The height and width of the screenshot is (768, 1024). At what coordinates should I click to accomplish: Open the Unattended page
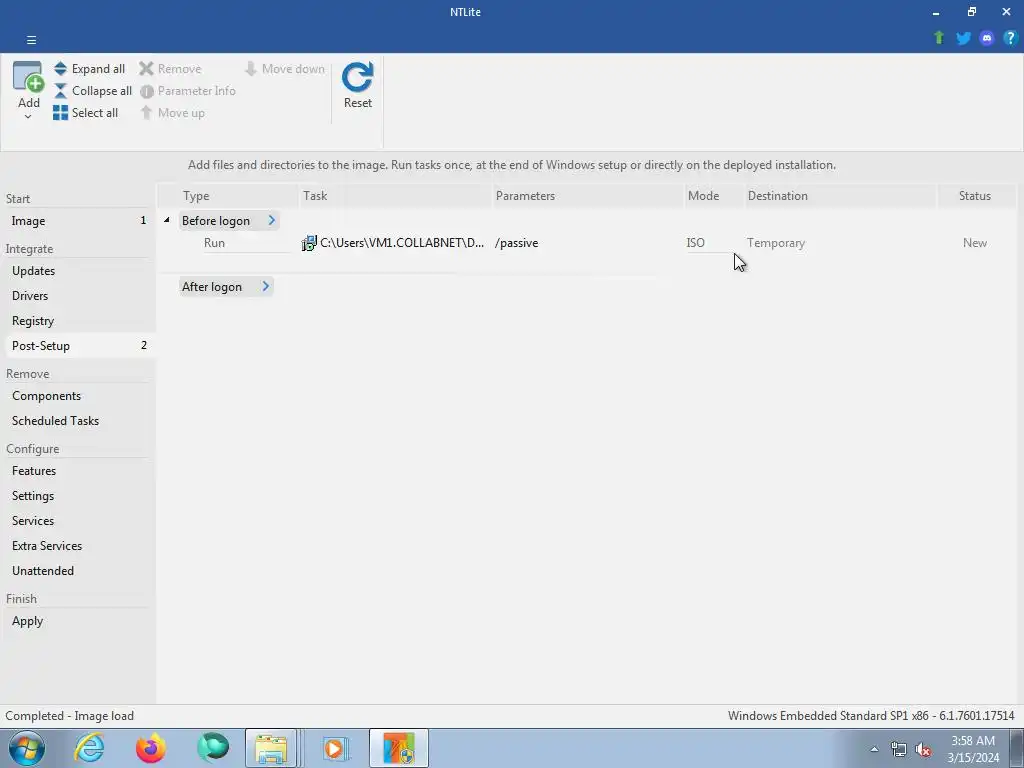[78, 571]
